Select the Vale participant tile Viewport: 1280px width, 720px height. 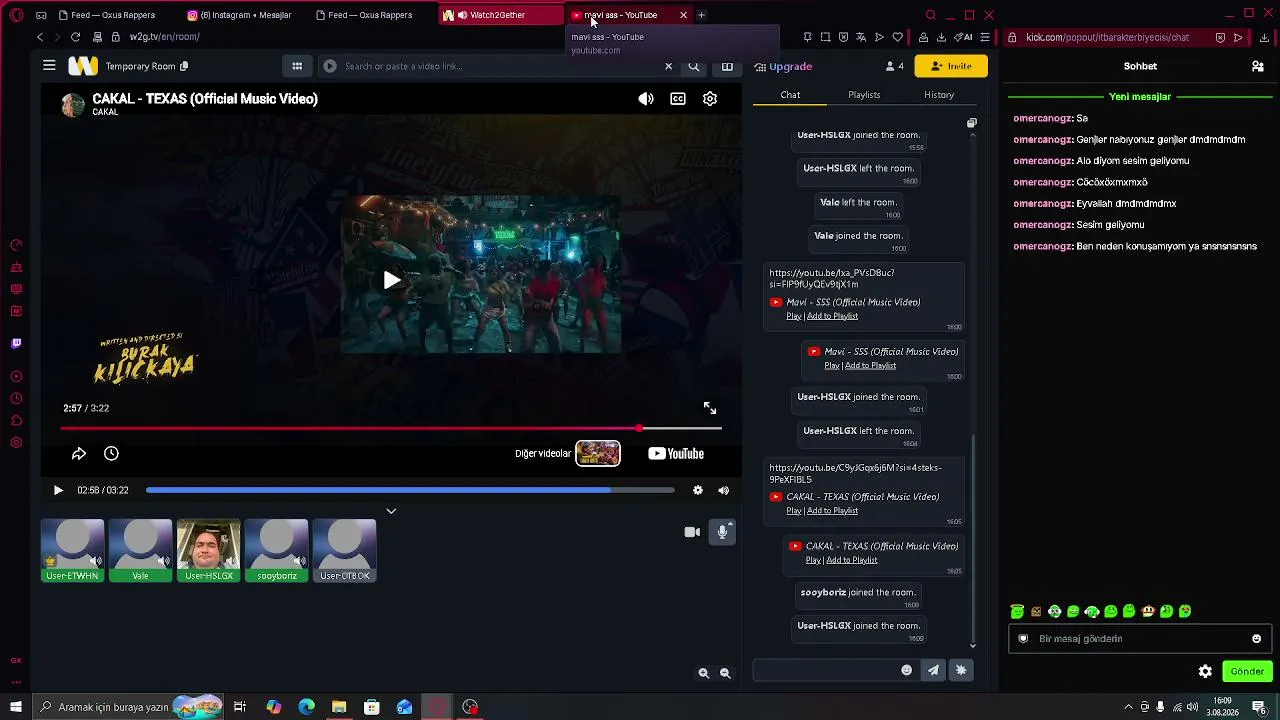tap(140, 550)
